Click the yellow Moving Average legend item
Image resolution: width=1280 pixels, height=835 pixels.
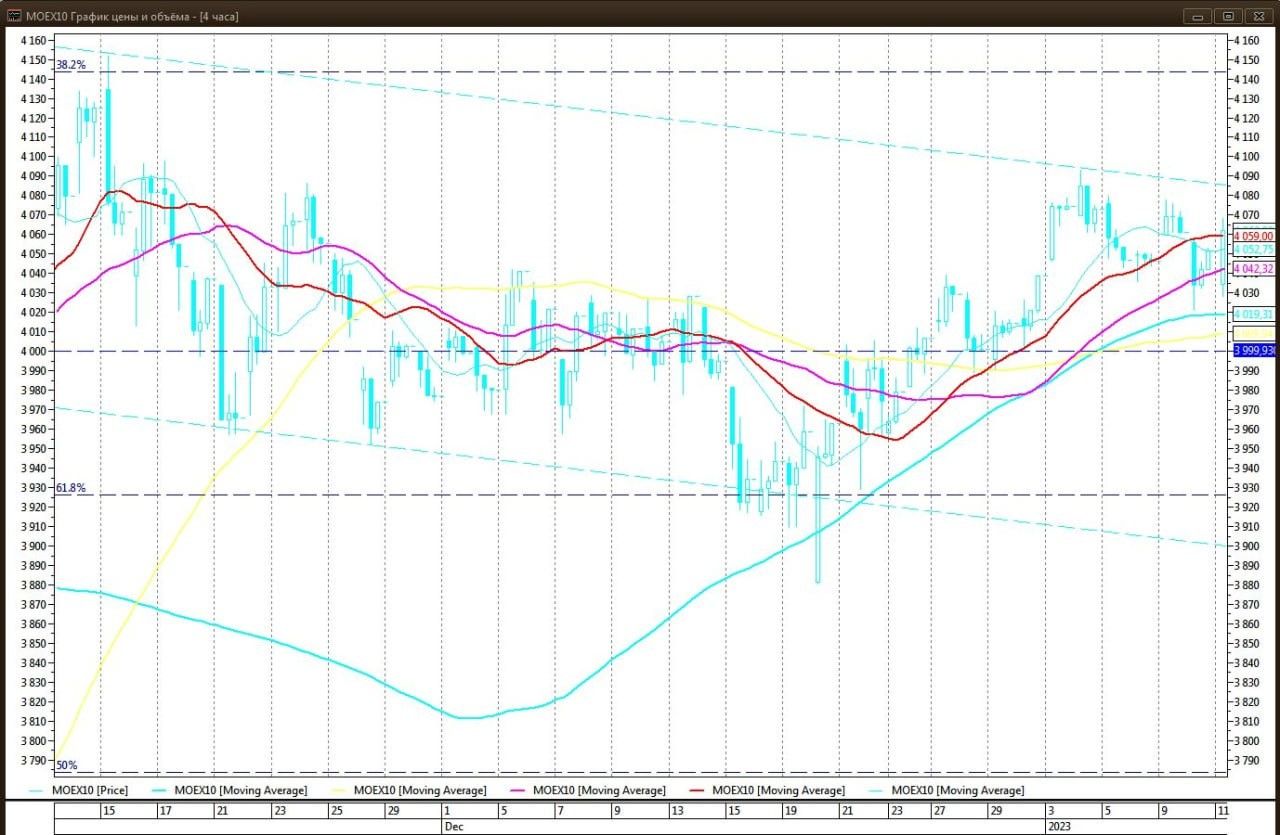pos(420,790)
